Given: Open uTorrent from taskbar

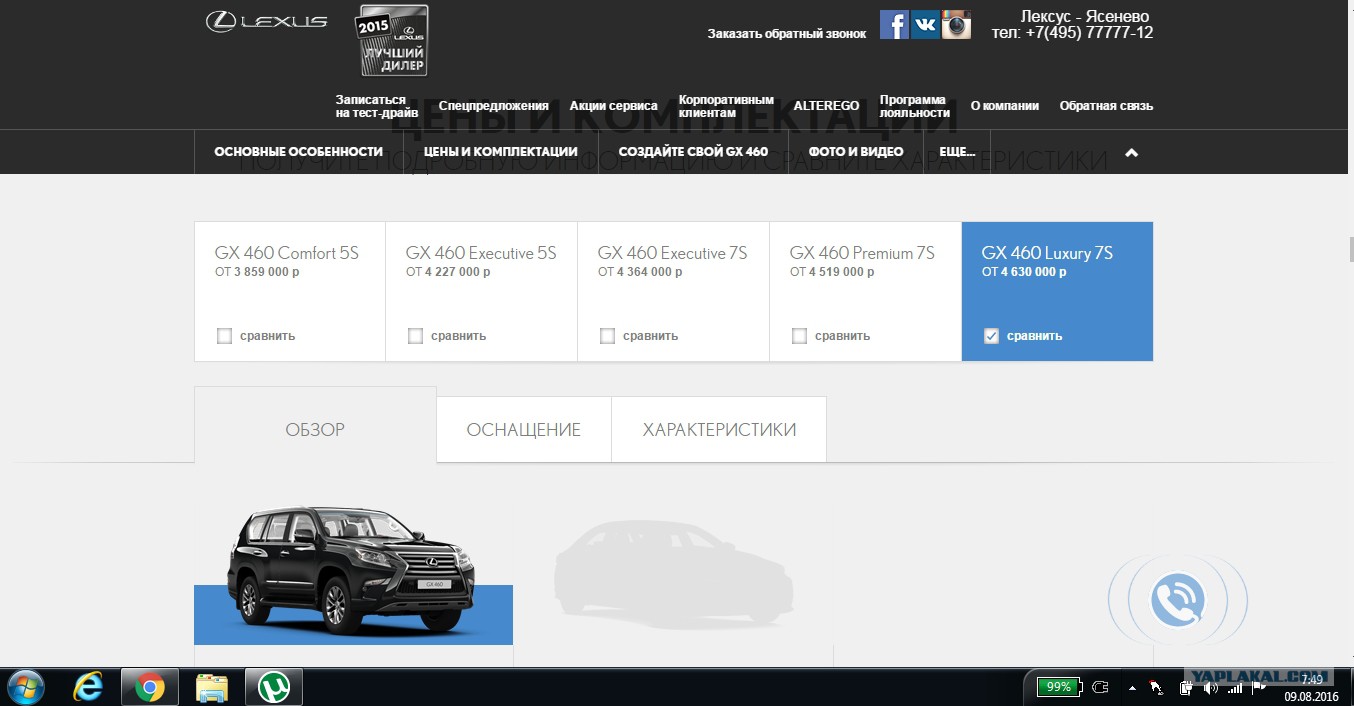Looking at the screenshot, I should click(273, 687).
